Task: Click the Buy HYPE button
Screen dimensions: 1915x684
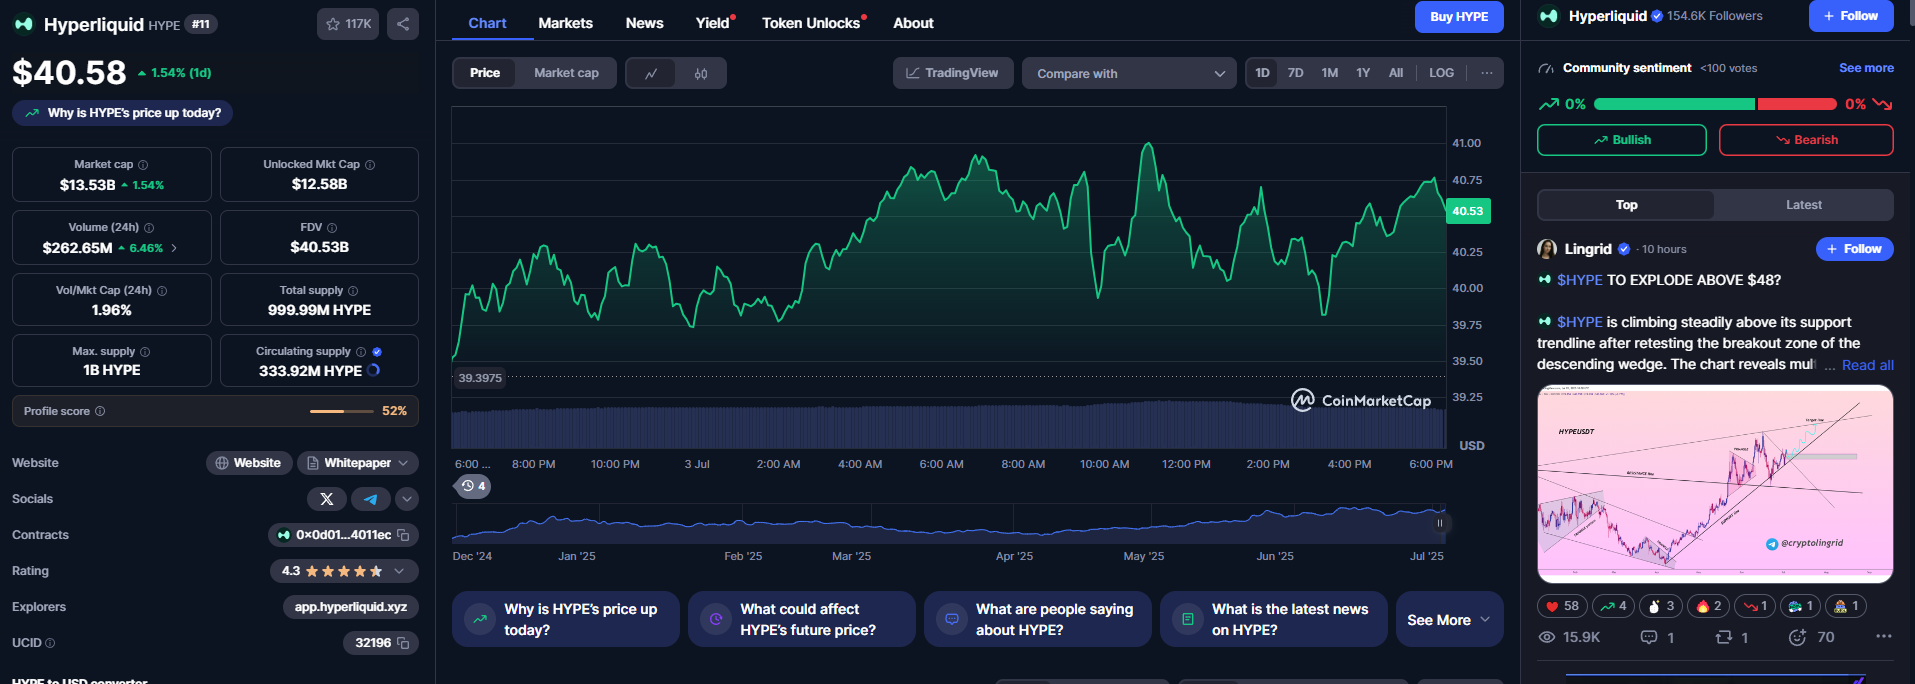Action: click(1459, 17)
